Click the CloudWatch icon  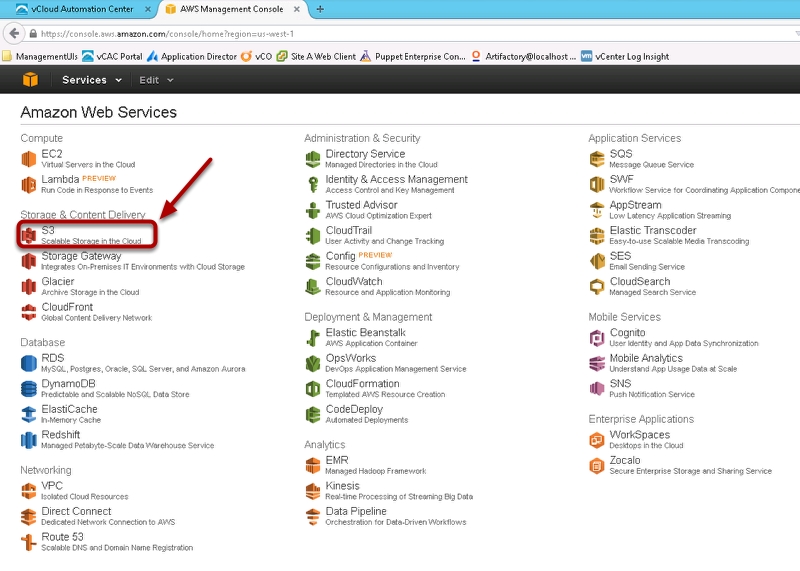pyautogui.click(x=313, y=286)
